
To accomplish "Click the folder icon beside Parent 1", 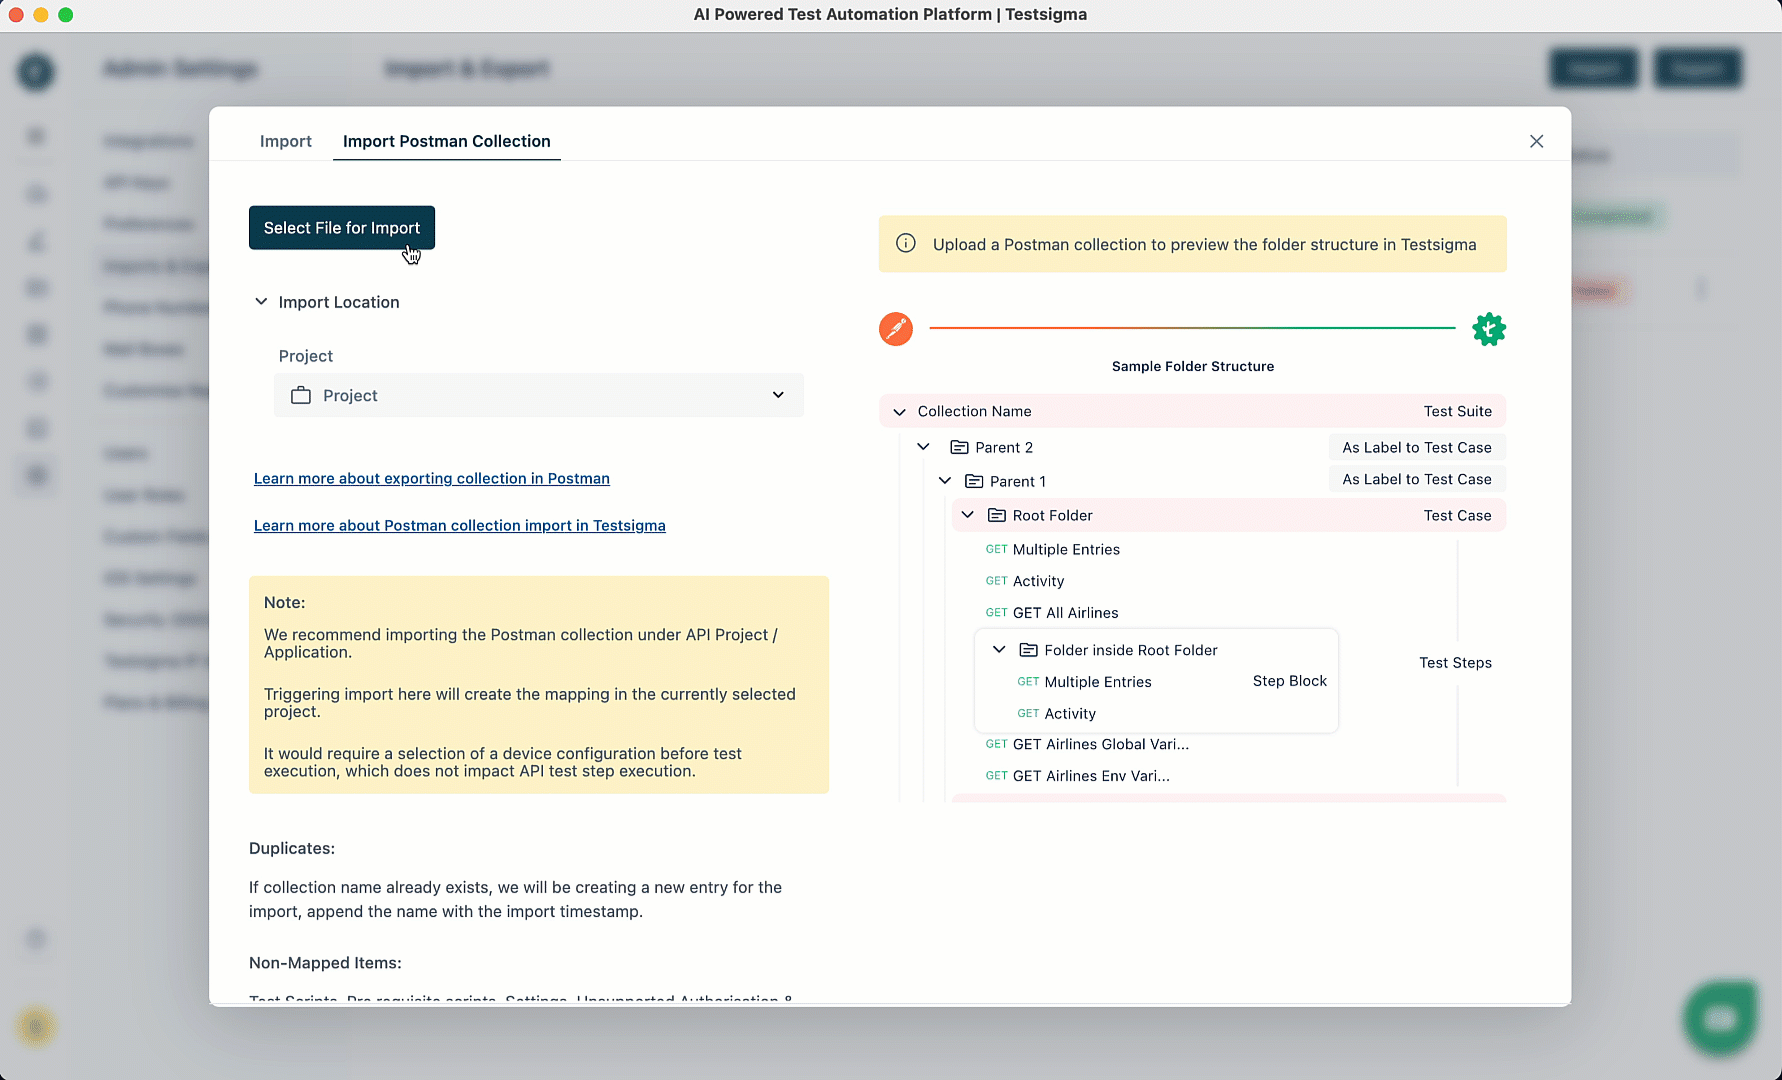I will pyautogui.click(x=974, y=481).
